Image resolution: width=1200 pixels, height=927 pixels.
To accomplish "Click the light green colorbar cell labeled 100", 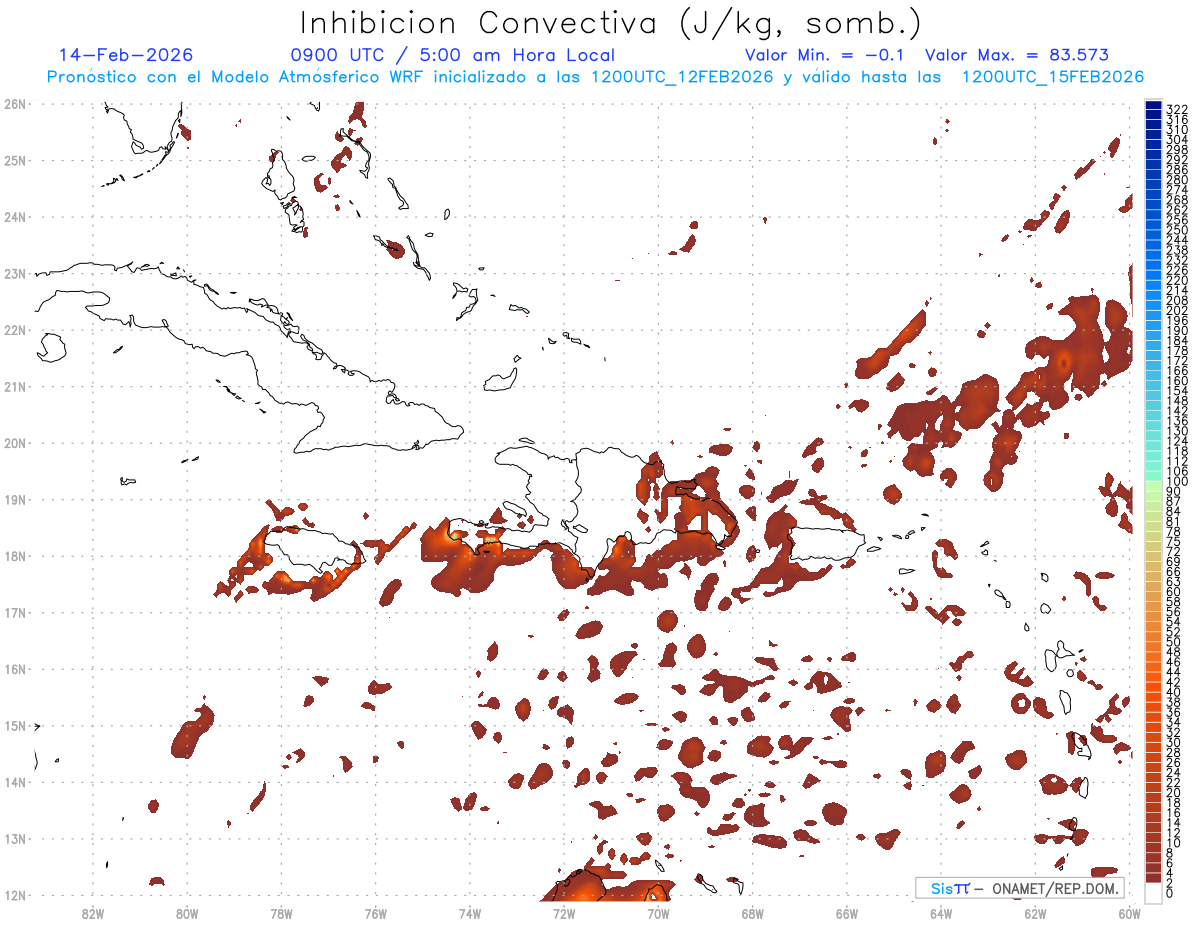I will point(1153,485).
